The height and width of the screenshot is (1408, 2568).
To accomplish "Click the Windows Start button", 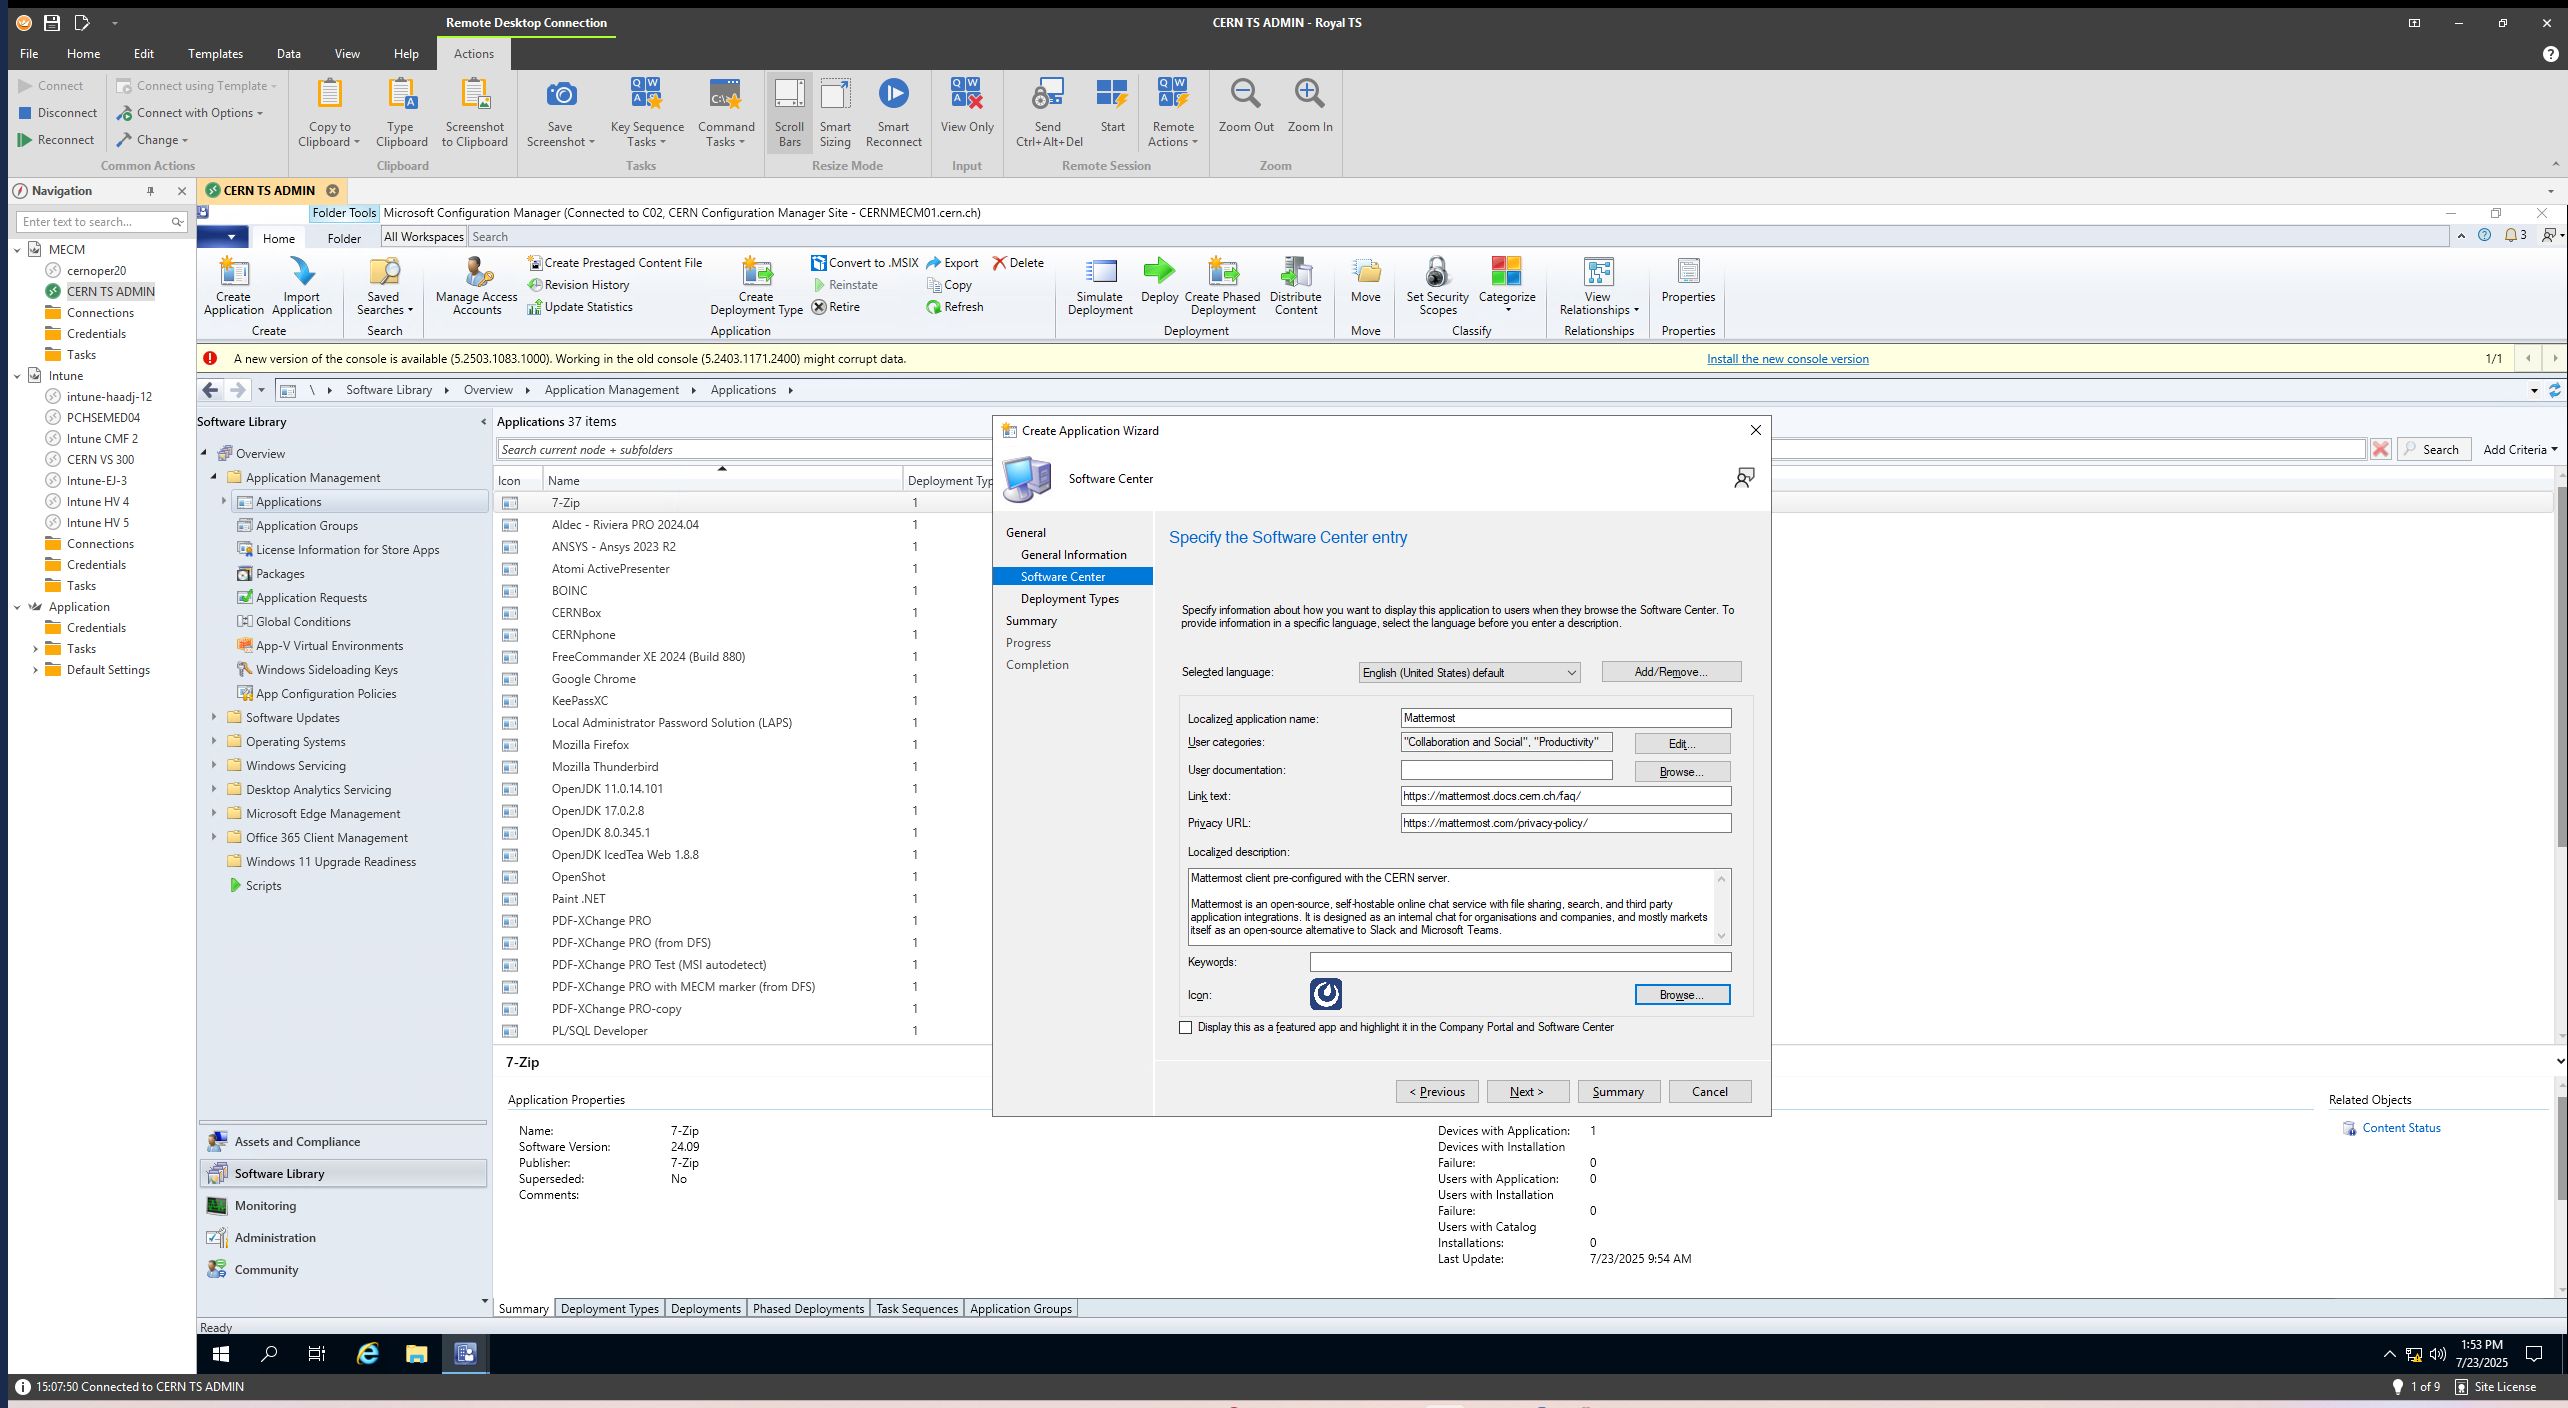I will tap(221, 1354).
